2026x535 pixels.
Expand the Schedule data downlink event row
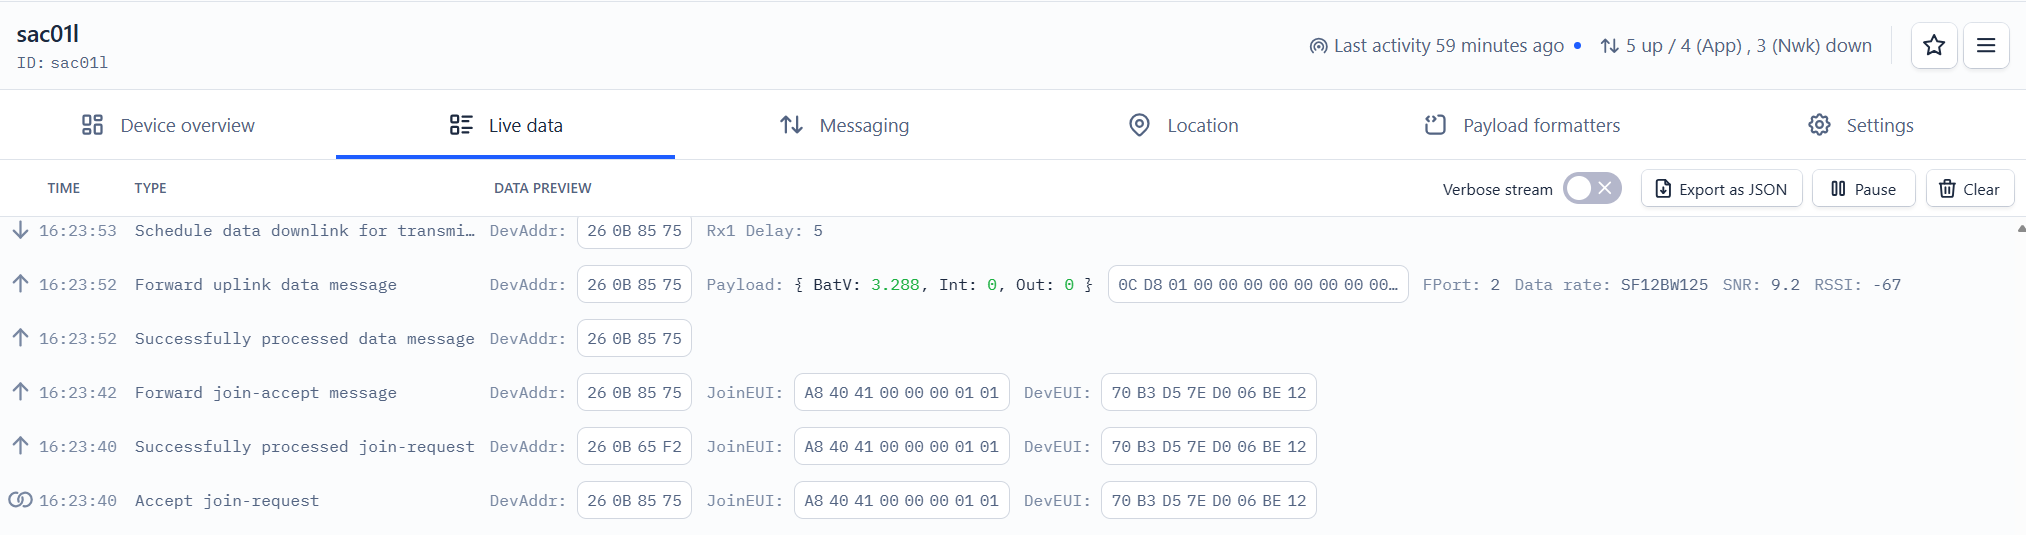[x=1008, y=230]
